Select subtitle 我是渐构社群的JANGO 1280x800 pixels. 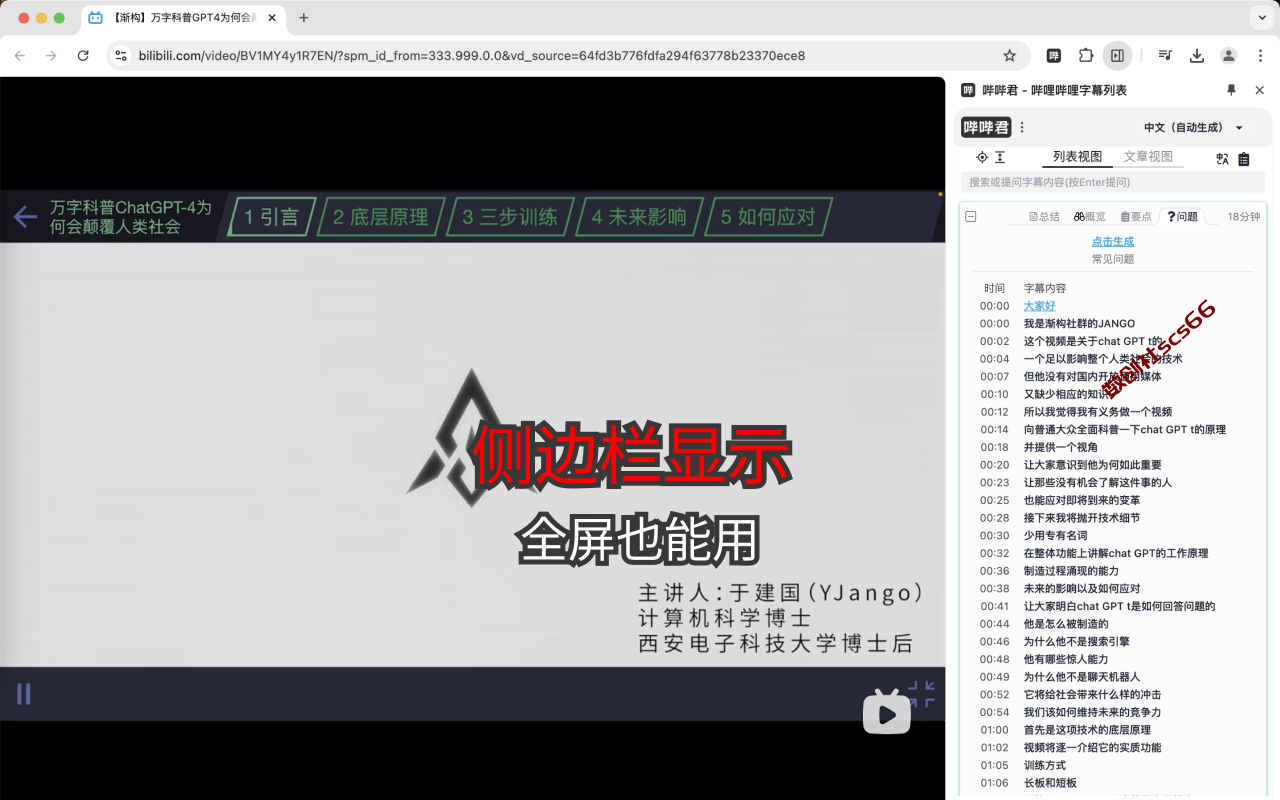tap(1079, 323)
